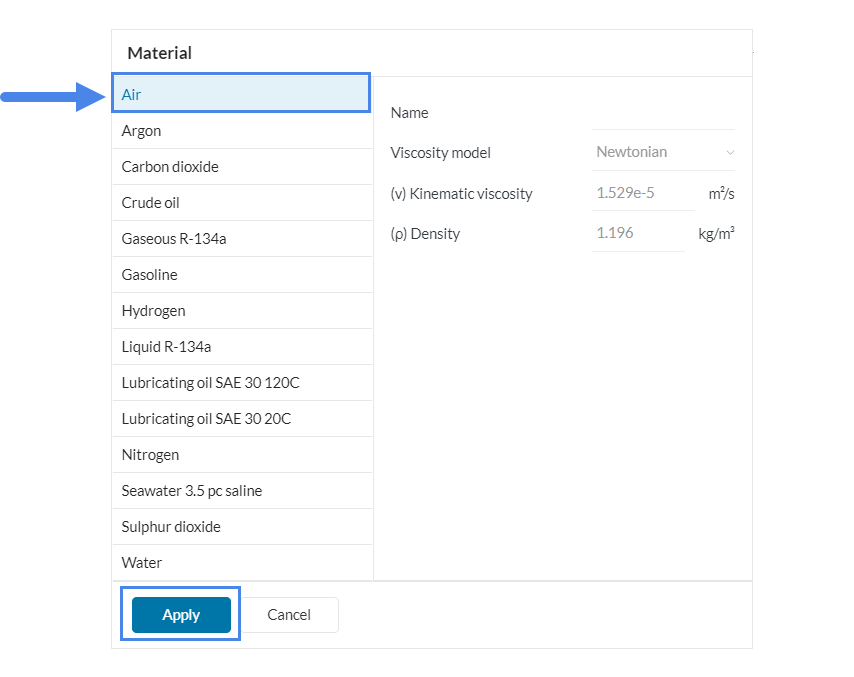Choose Lubricating oil SAE 30 20C

[x=240, y=419]
